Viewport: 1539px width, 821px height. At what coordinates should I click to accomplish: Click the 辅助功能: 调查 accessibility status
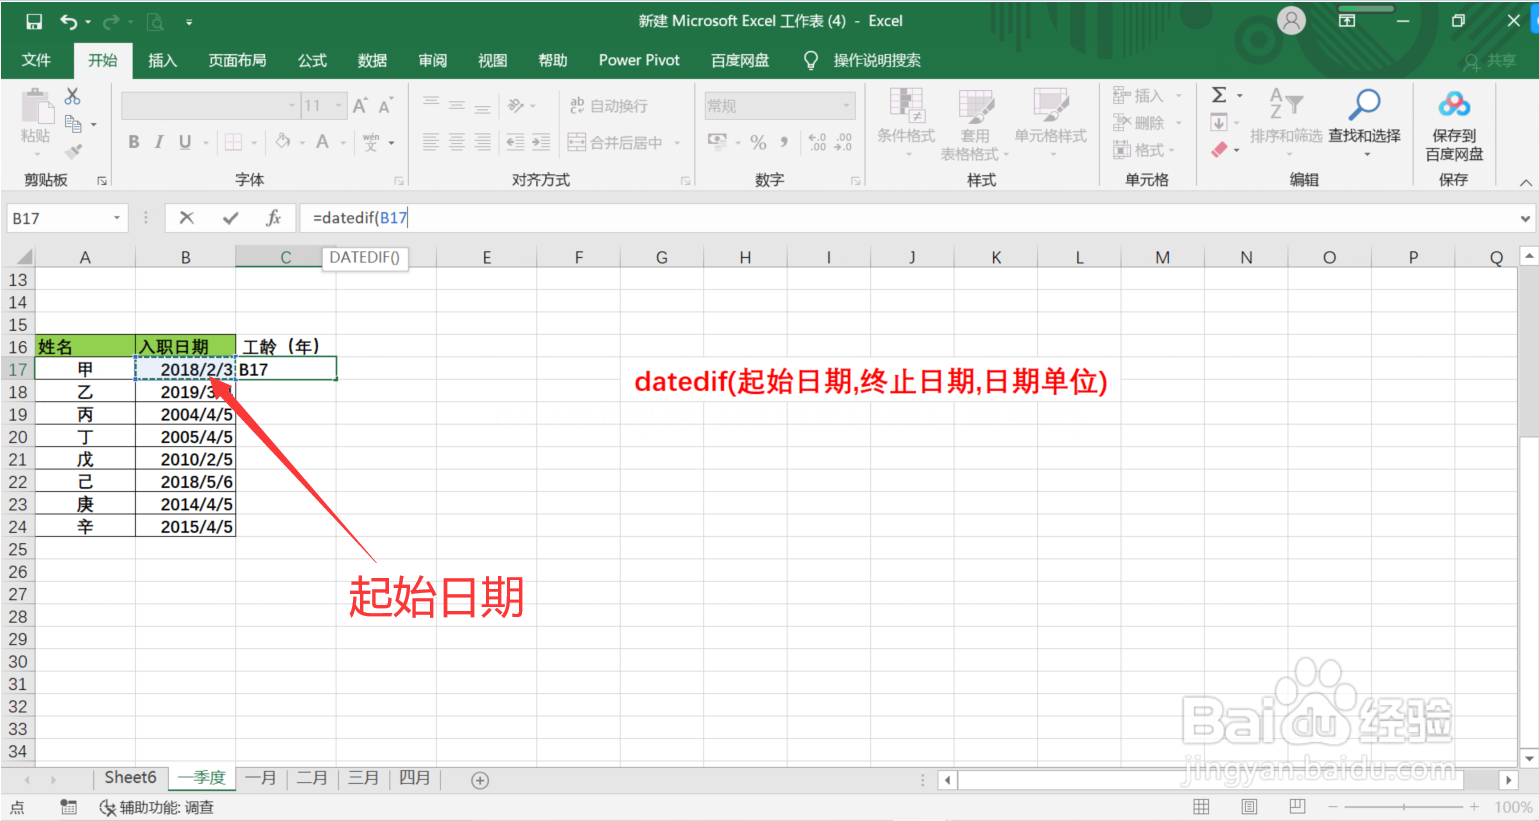click(157, 807)
